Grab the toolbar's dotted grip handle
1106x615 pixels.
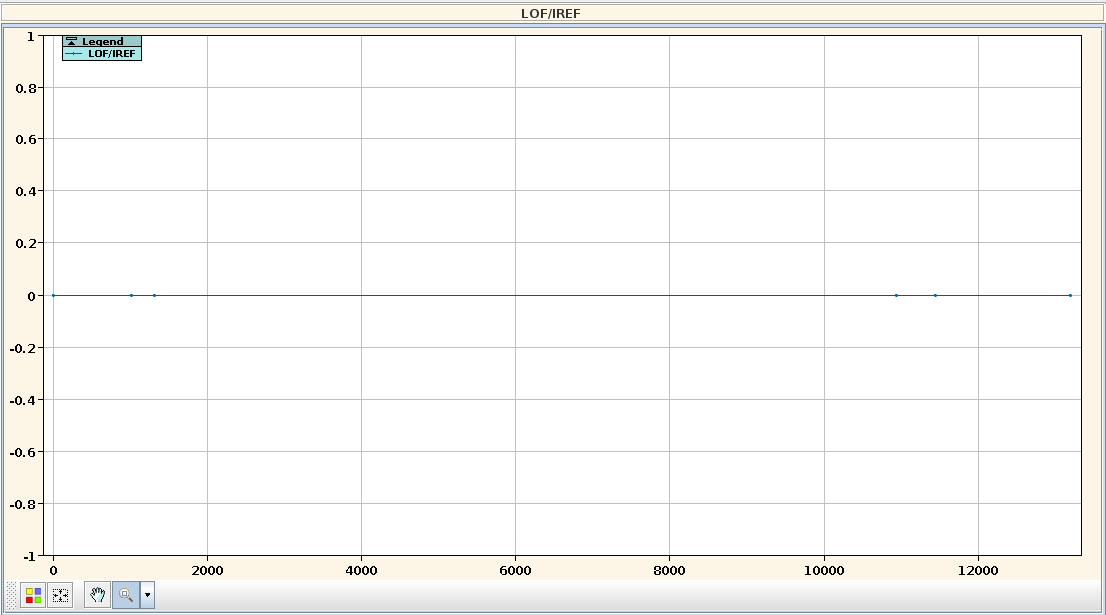click(12, 595)
